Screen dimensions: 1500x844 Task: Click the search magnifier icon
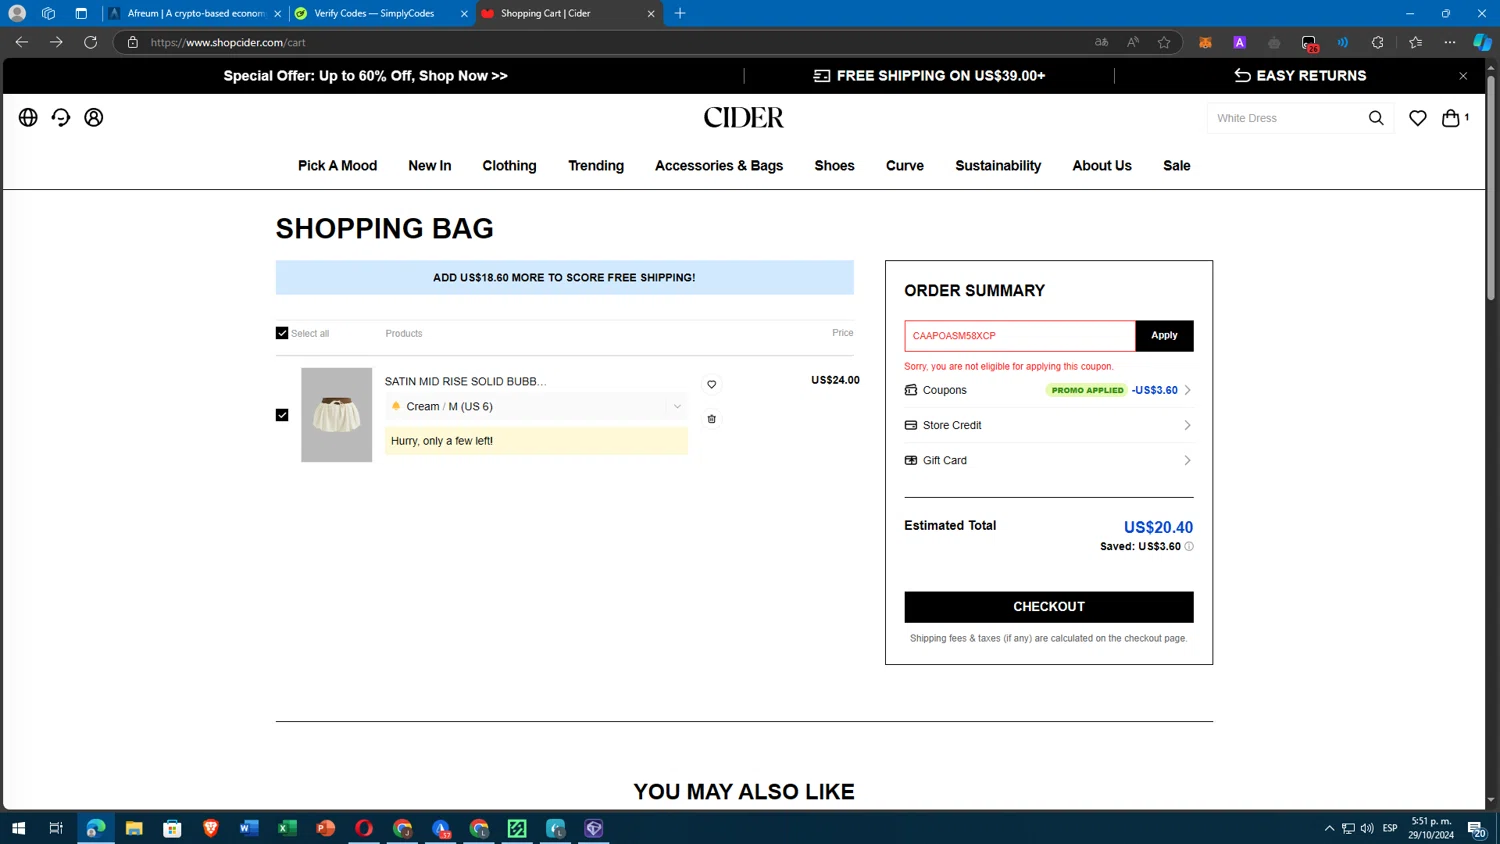point(1376,118)
